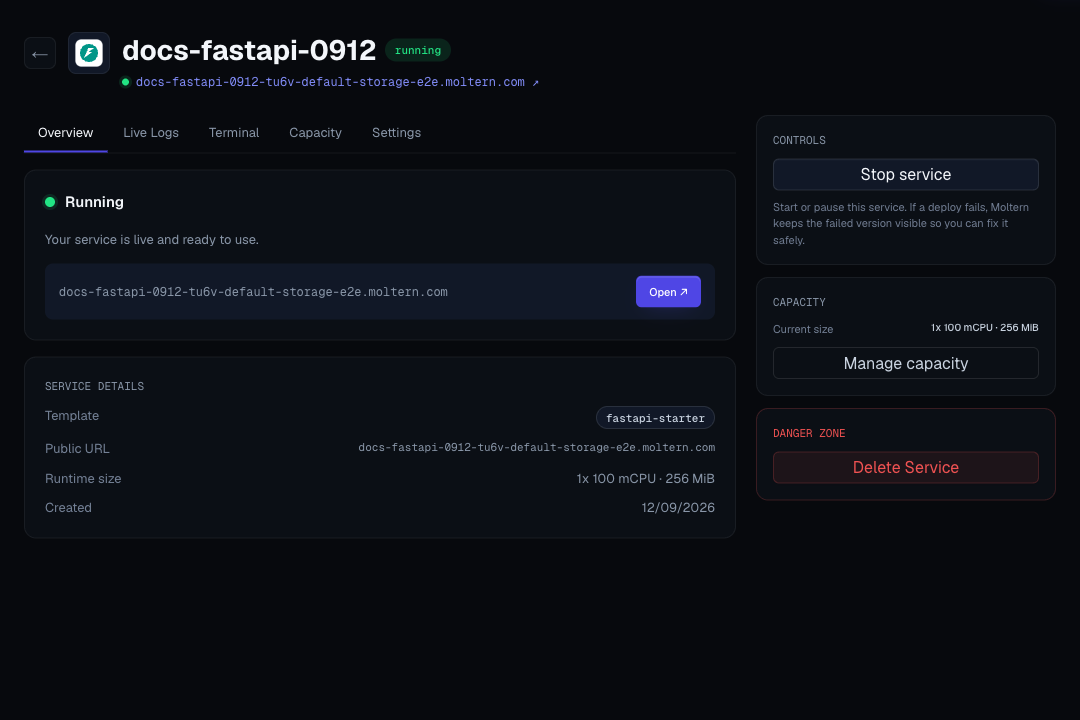The height and width of the screenshot is (720, 1080).
Task: Click the running status badge
Action: 417,50
